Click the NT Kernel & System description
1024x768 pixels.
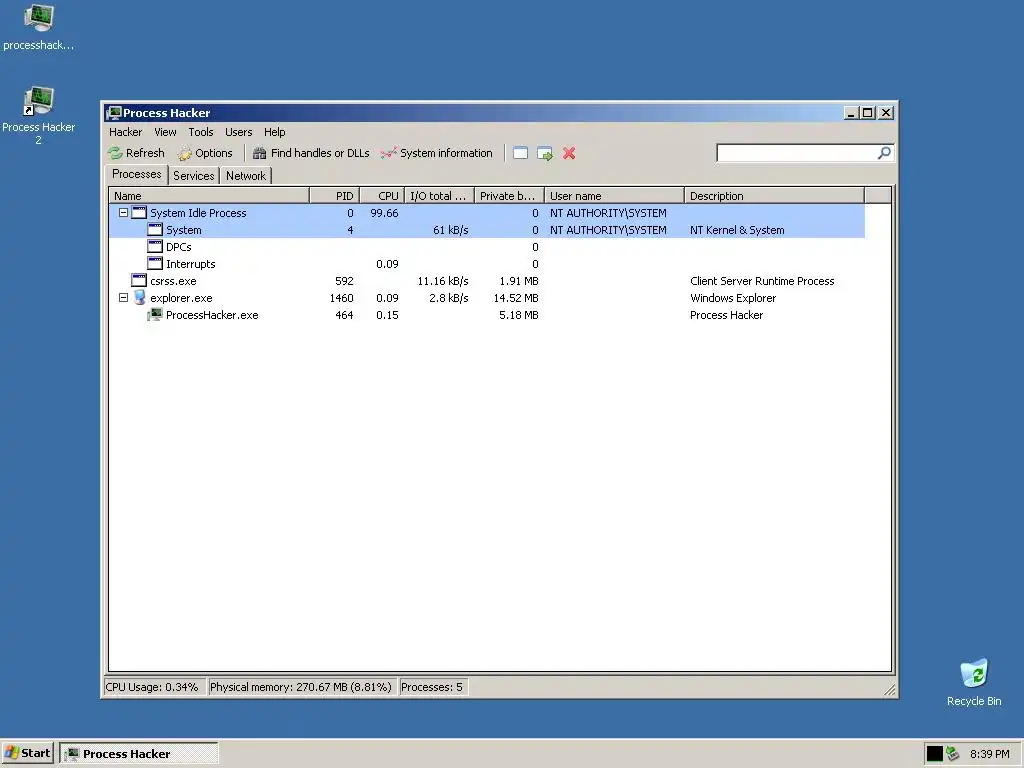737,230
